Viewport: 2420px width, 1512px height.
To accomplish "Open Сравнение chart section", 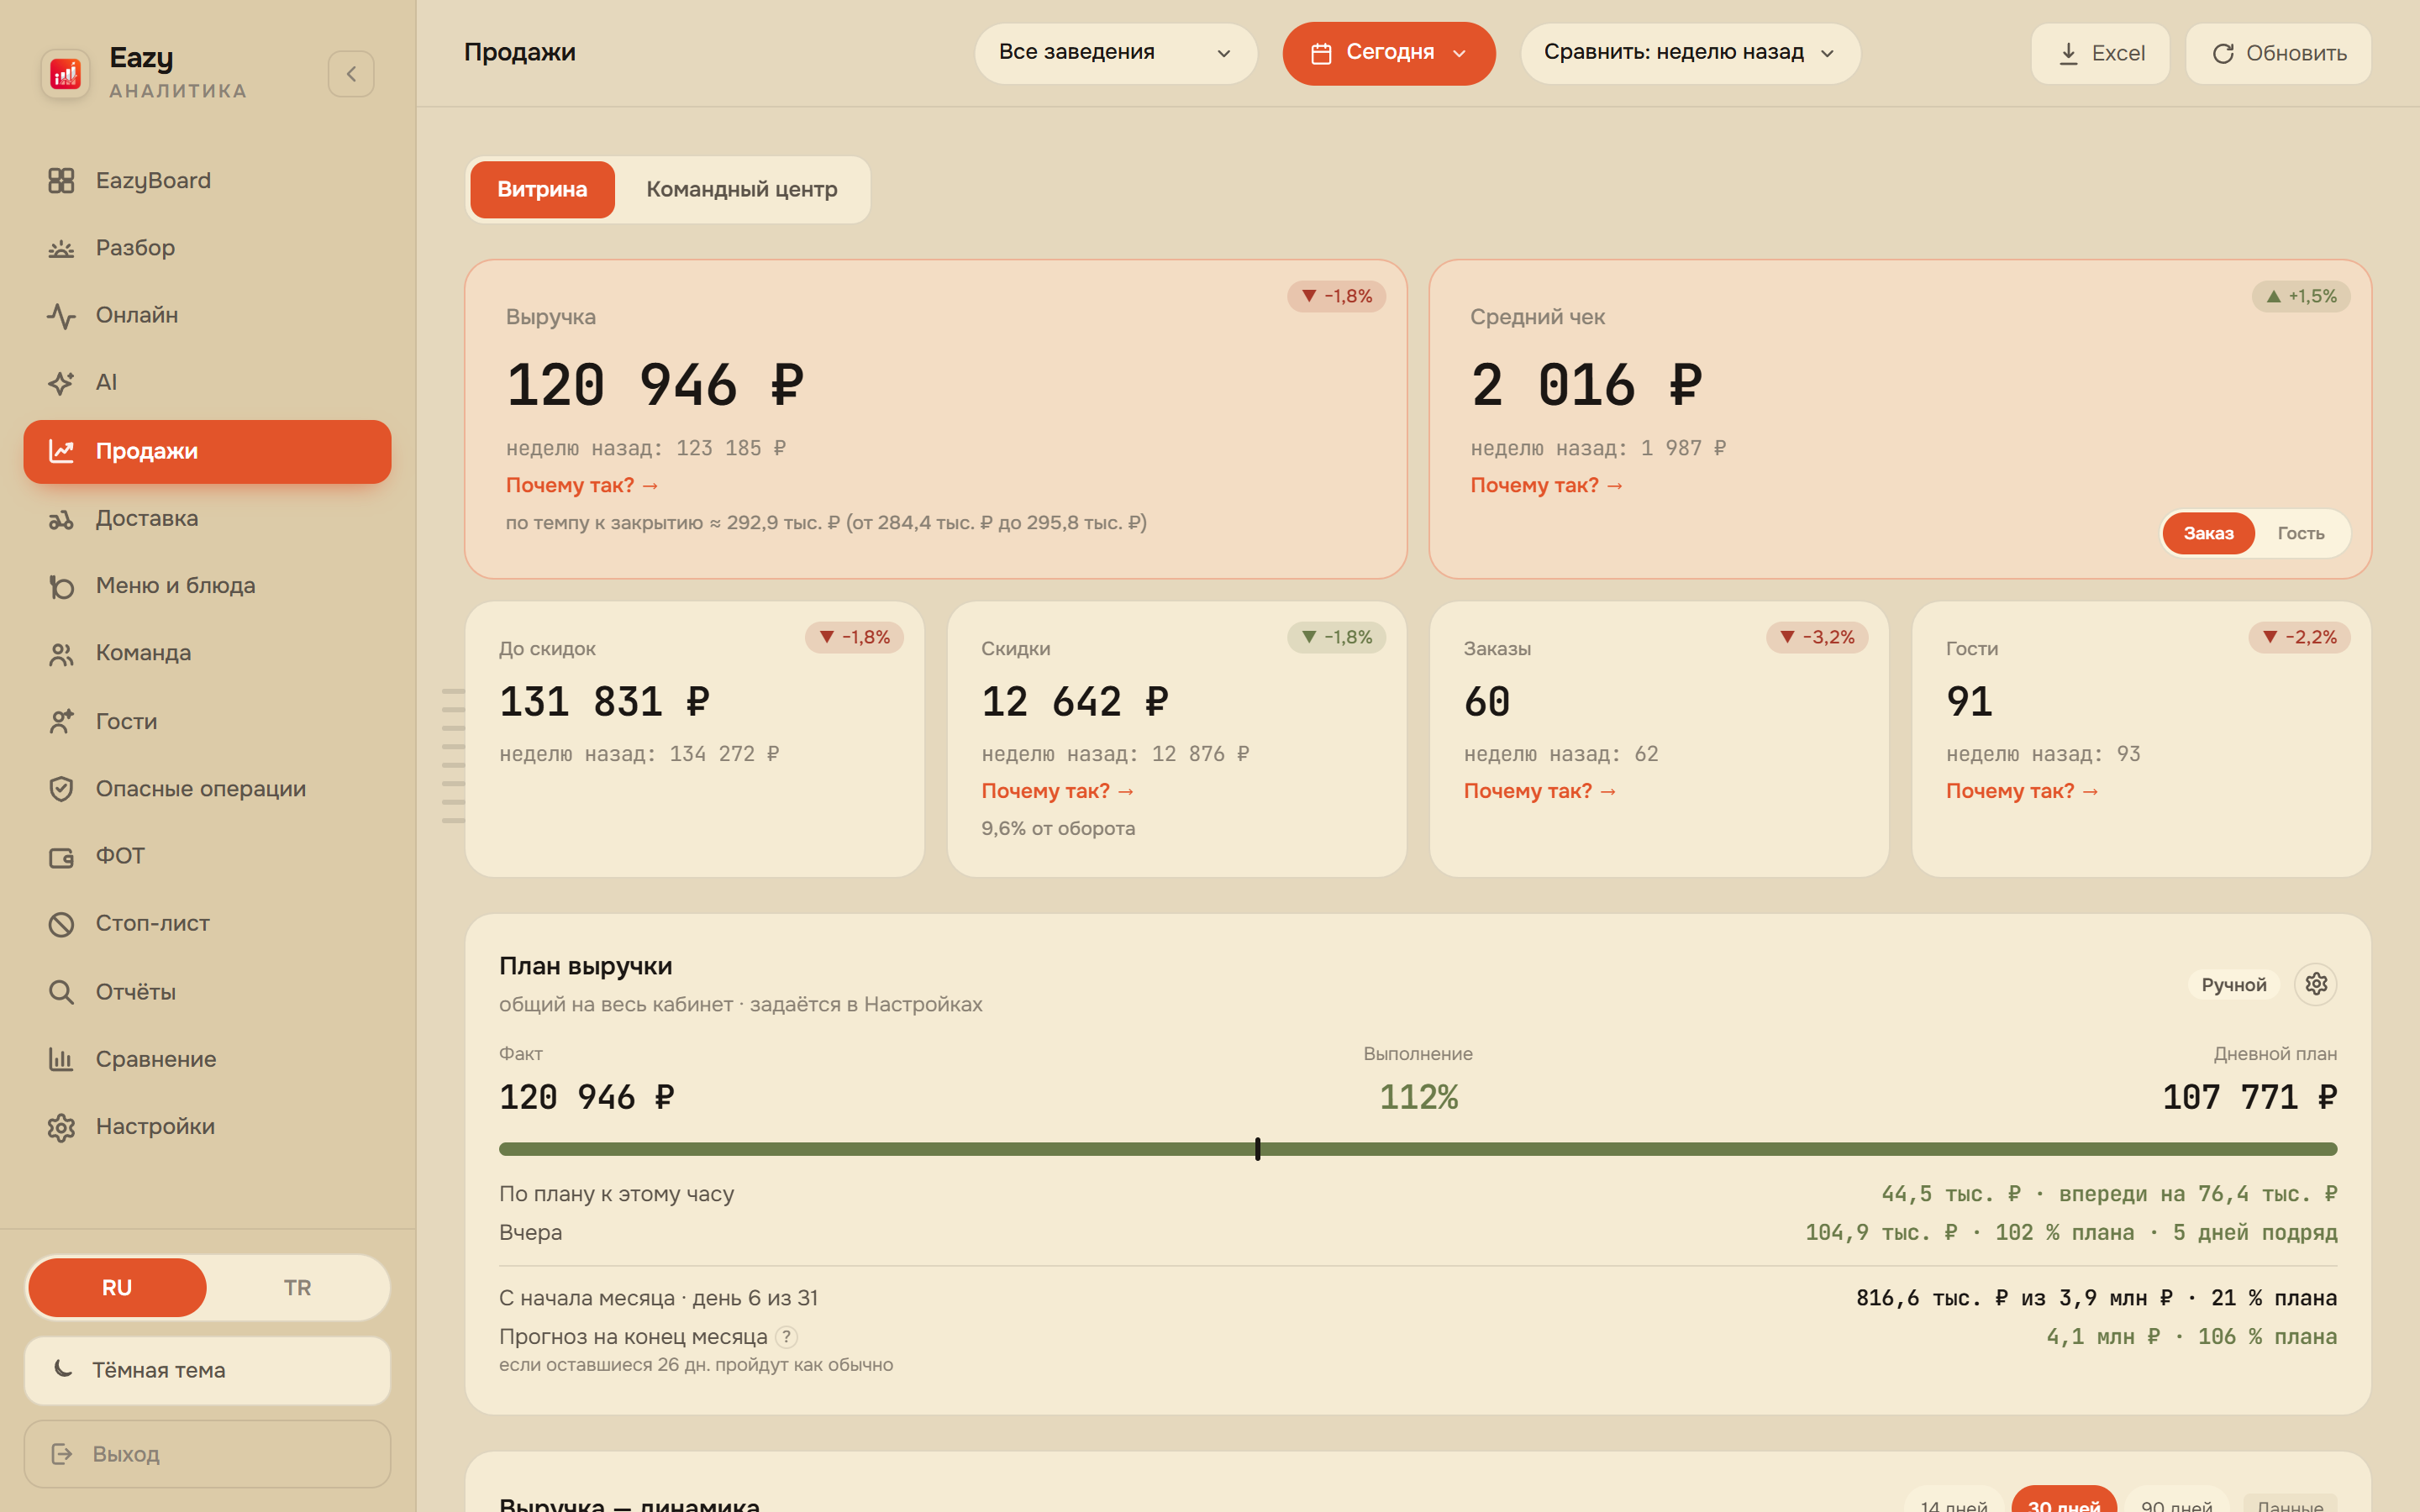I will click(x=207, y=1058).
